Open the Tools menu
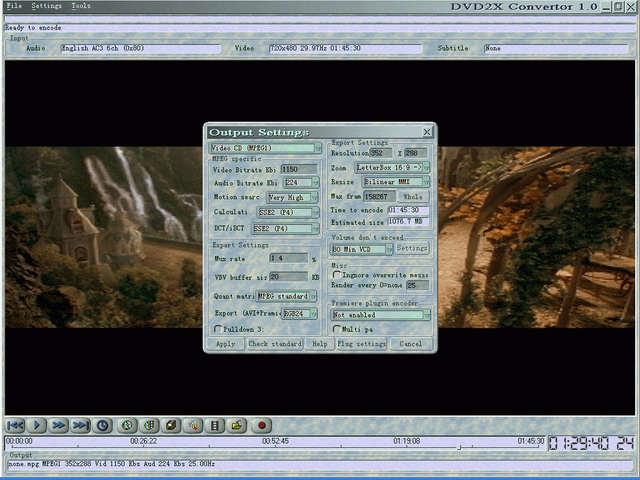Viewport: 640px width, 480px height. (81, 6)
